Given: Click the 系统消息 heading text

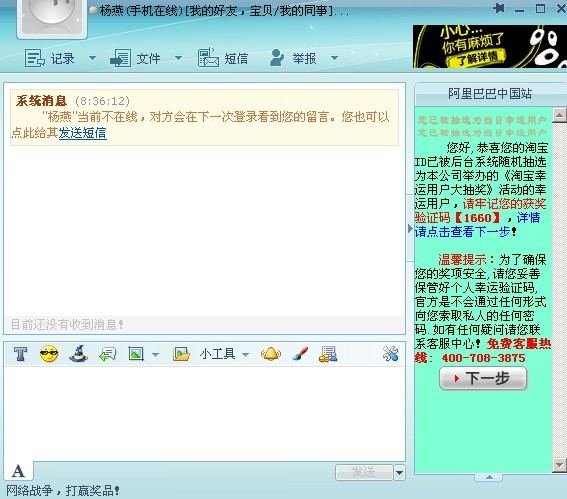Looking at the screenshot, I should (x=41, y=101).
